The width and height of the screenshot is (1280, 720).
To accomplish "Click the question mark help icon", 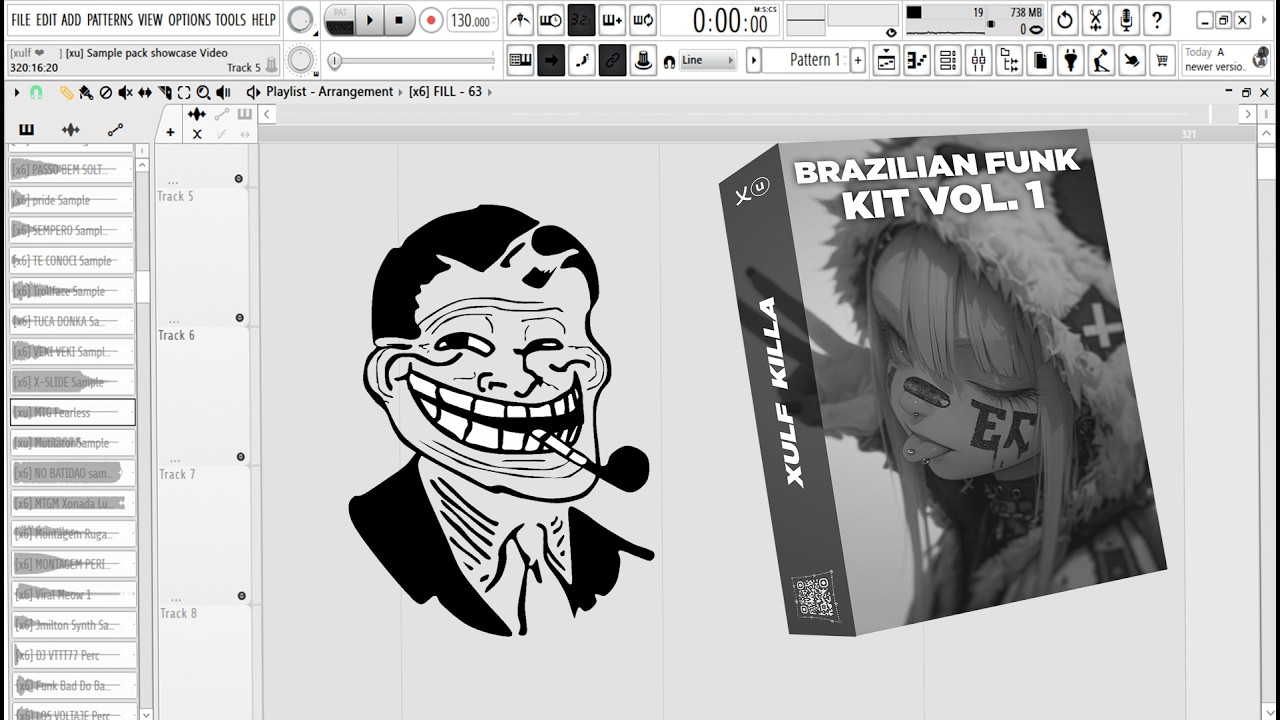I will pyautogui.click(x=1157, y=20).
